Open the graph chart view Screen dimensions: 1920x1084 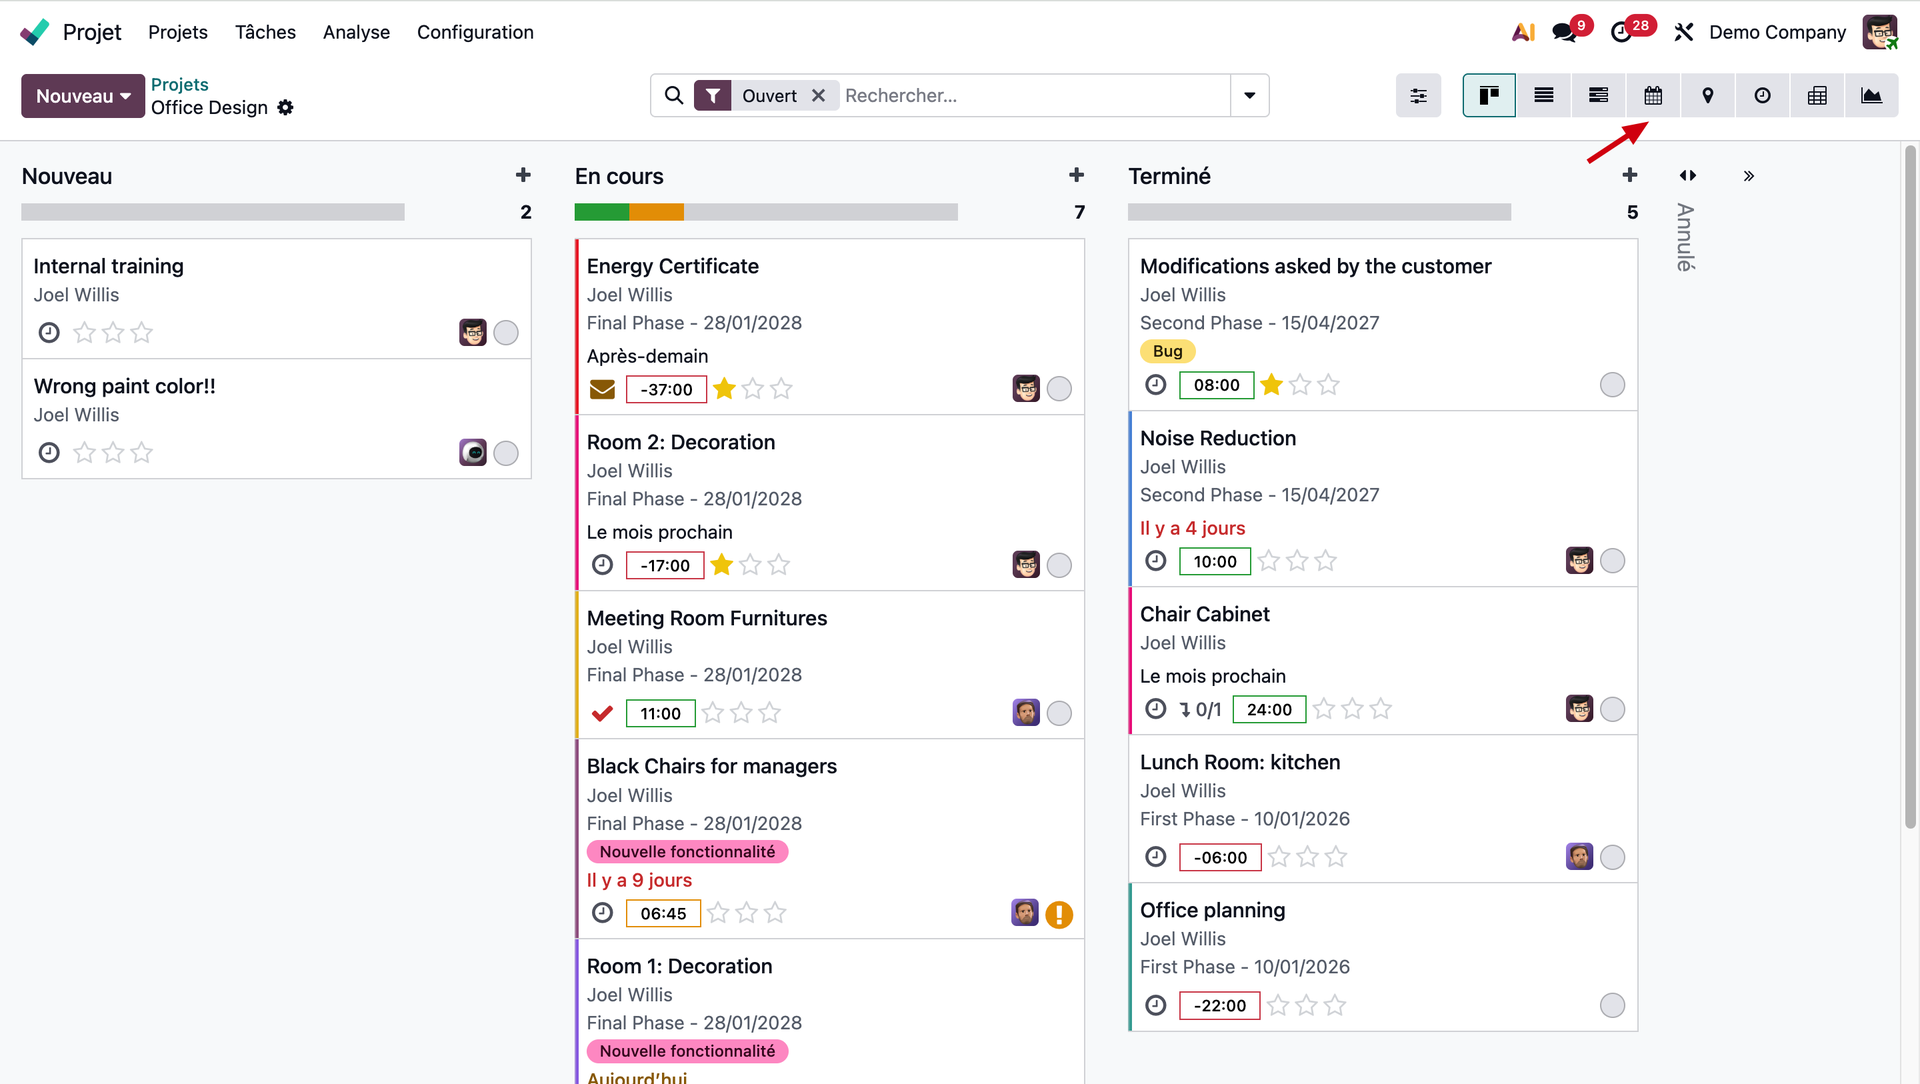click(x=1871, y=96)
